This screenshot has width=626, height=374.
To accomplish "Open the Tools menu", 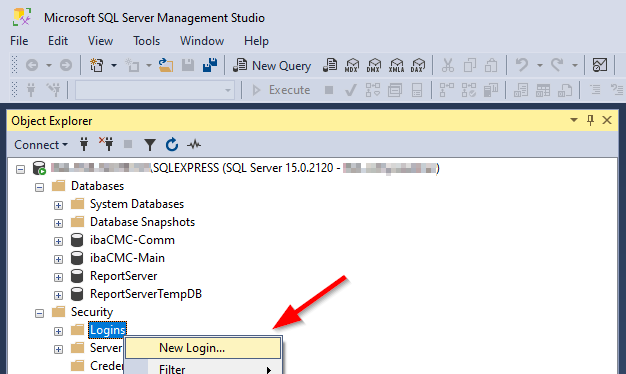I will (147, 41).
